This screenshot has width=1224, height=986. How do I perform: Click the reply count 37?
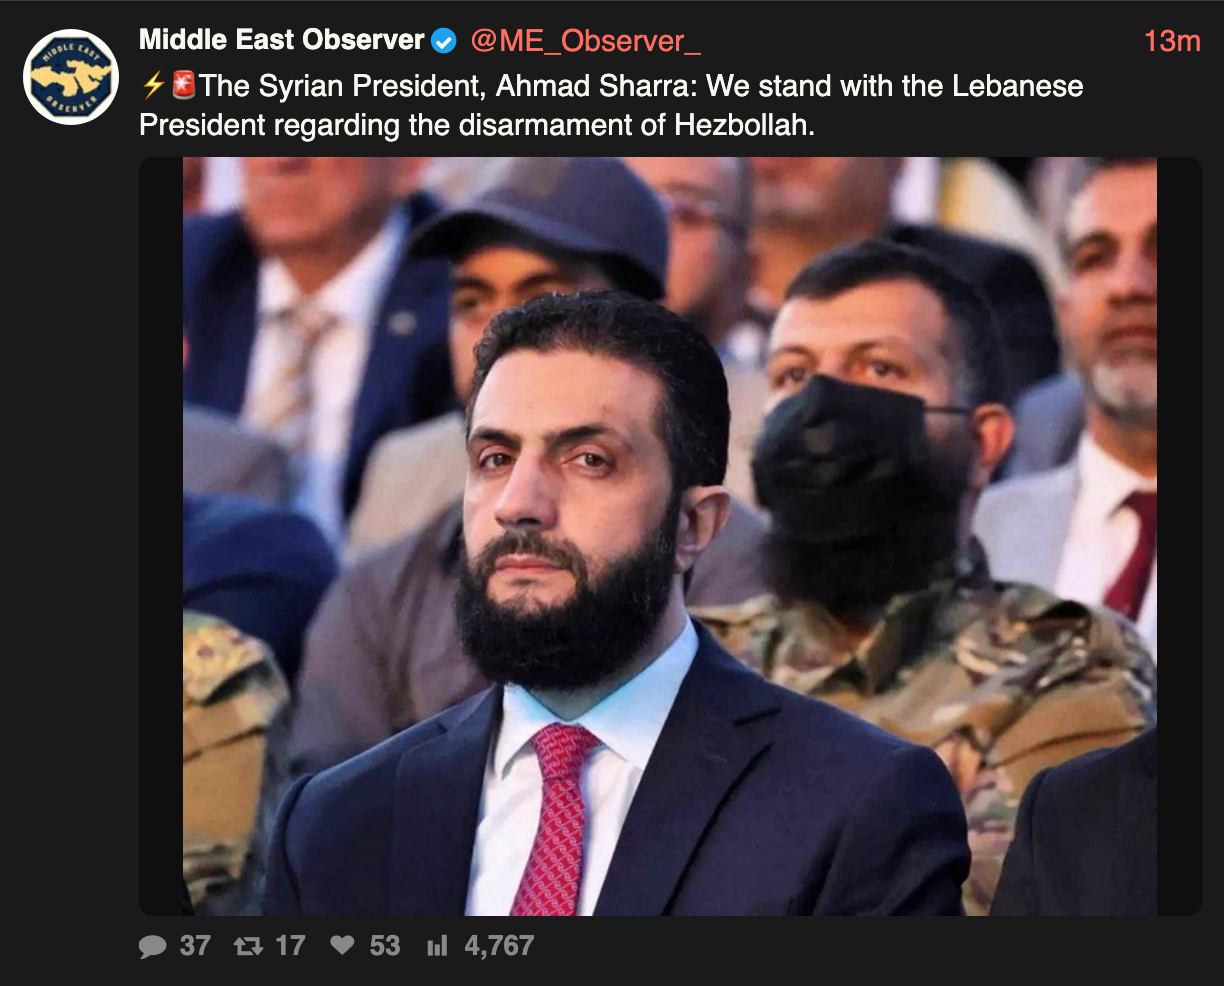(195, 946)
